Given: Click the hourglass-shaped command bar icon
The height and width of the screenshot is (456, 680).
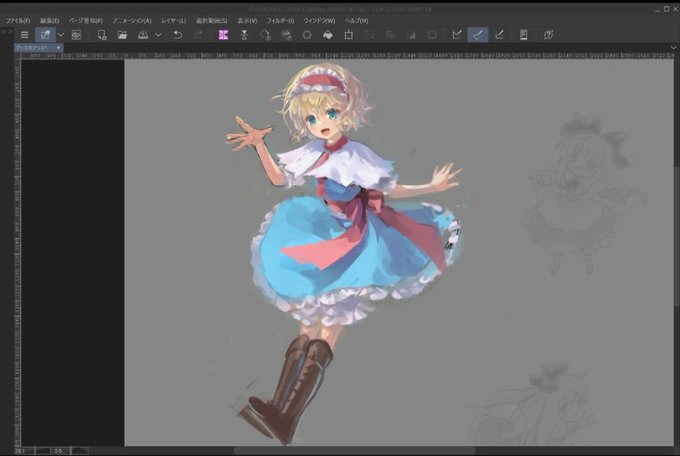Looking at the screenshot, I should pos(244,35).
